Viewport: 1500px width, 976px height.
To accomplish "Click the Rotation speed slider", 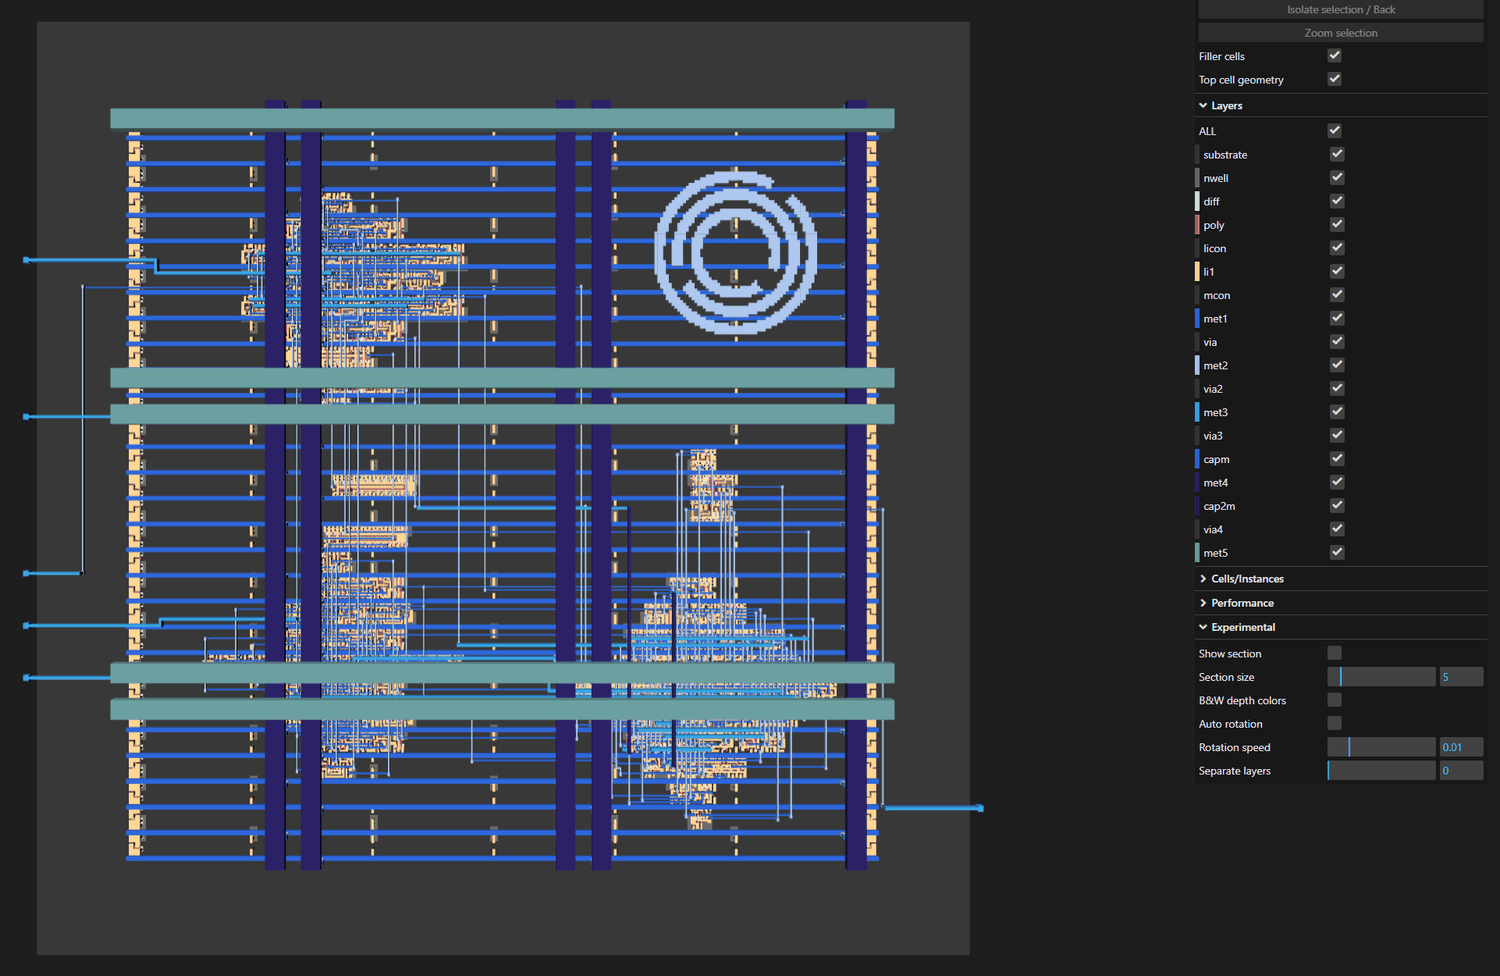I will 1381,747.
